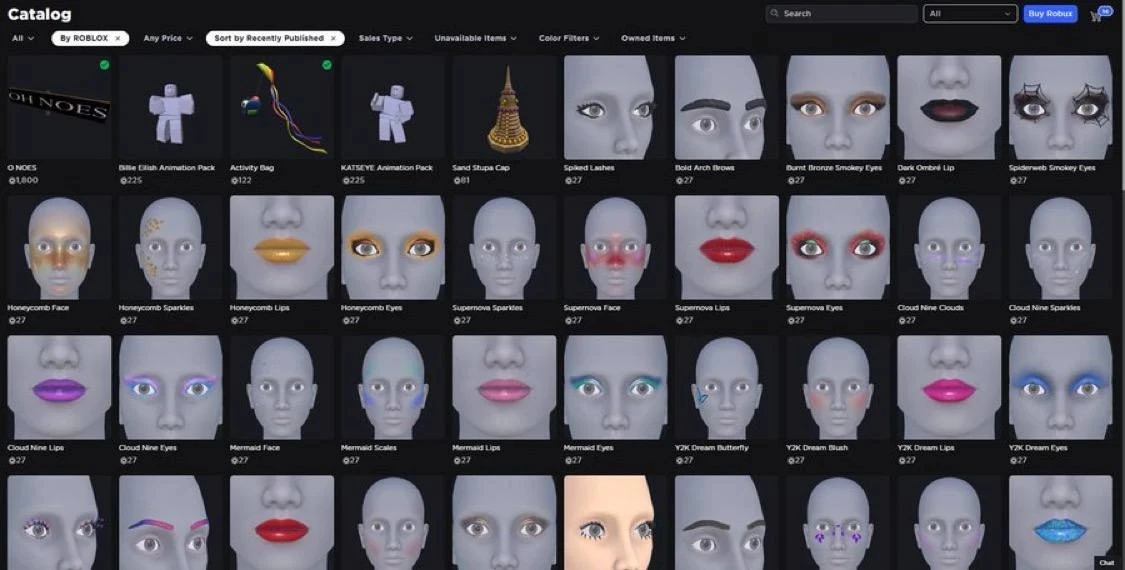
Task: Open the All category dropdown beside search
Action: 970,14
